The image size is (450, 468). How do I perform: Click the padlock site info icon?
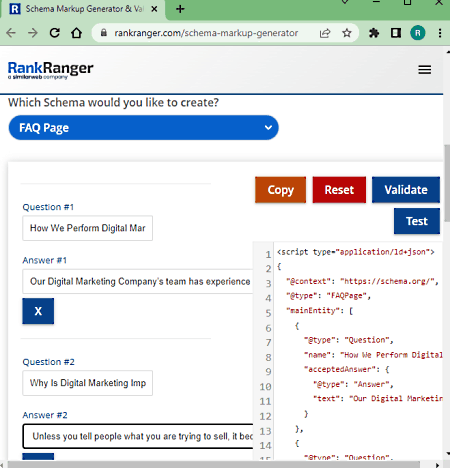point(104,33)
